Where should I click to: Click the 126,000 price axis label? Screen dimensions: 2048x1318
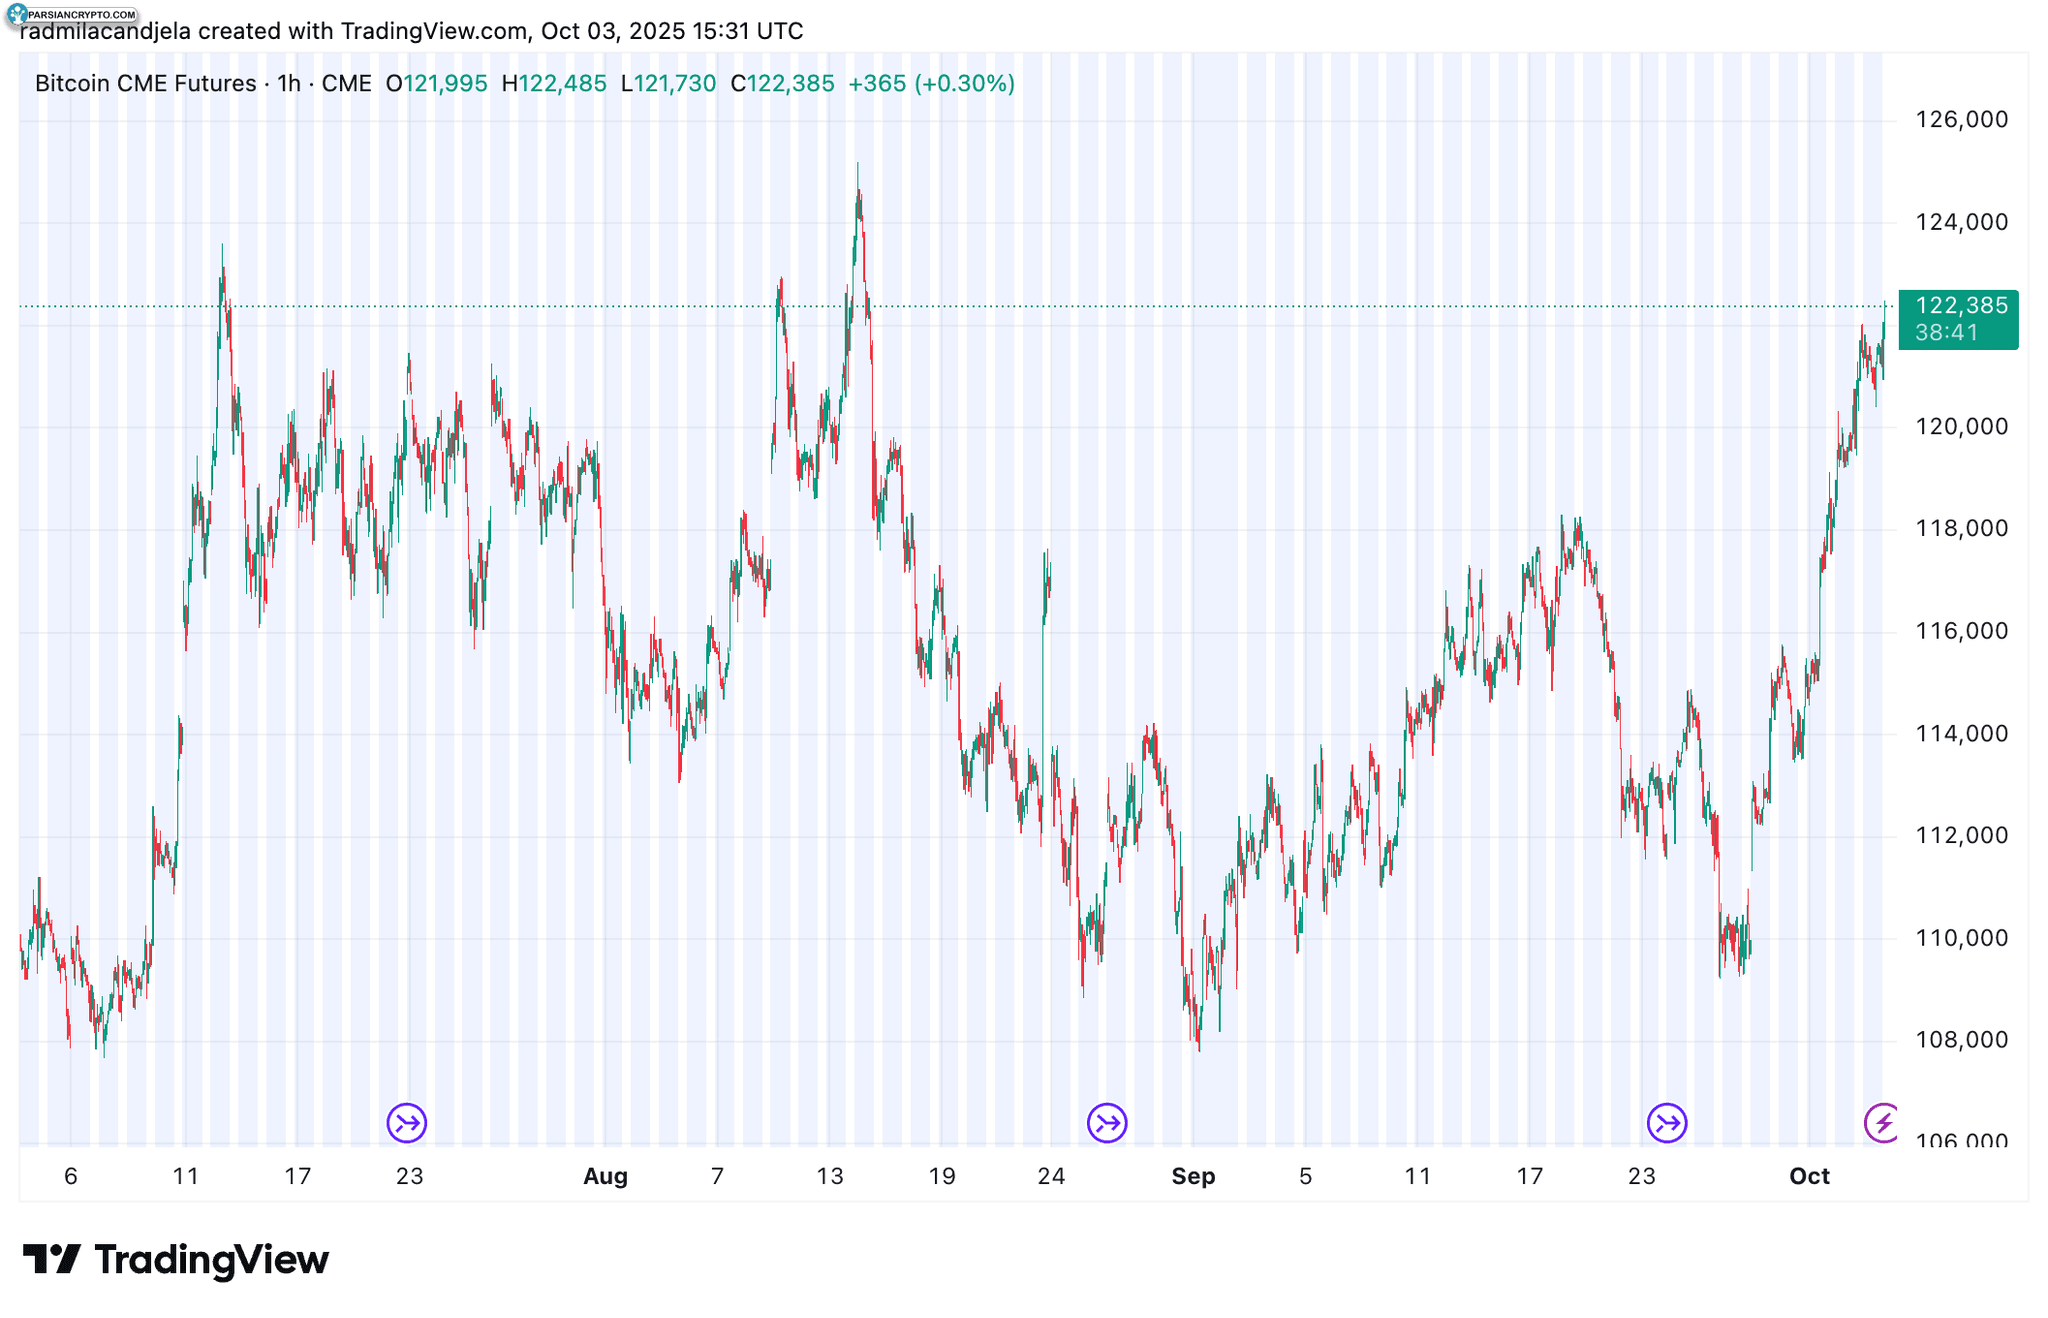tap(1961, 120)
